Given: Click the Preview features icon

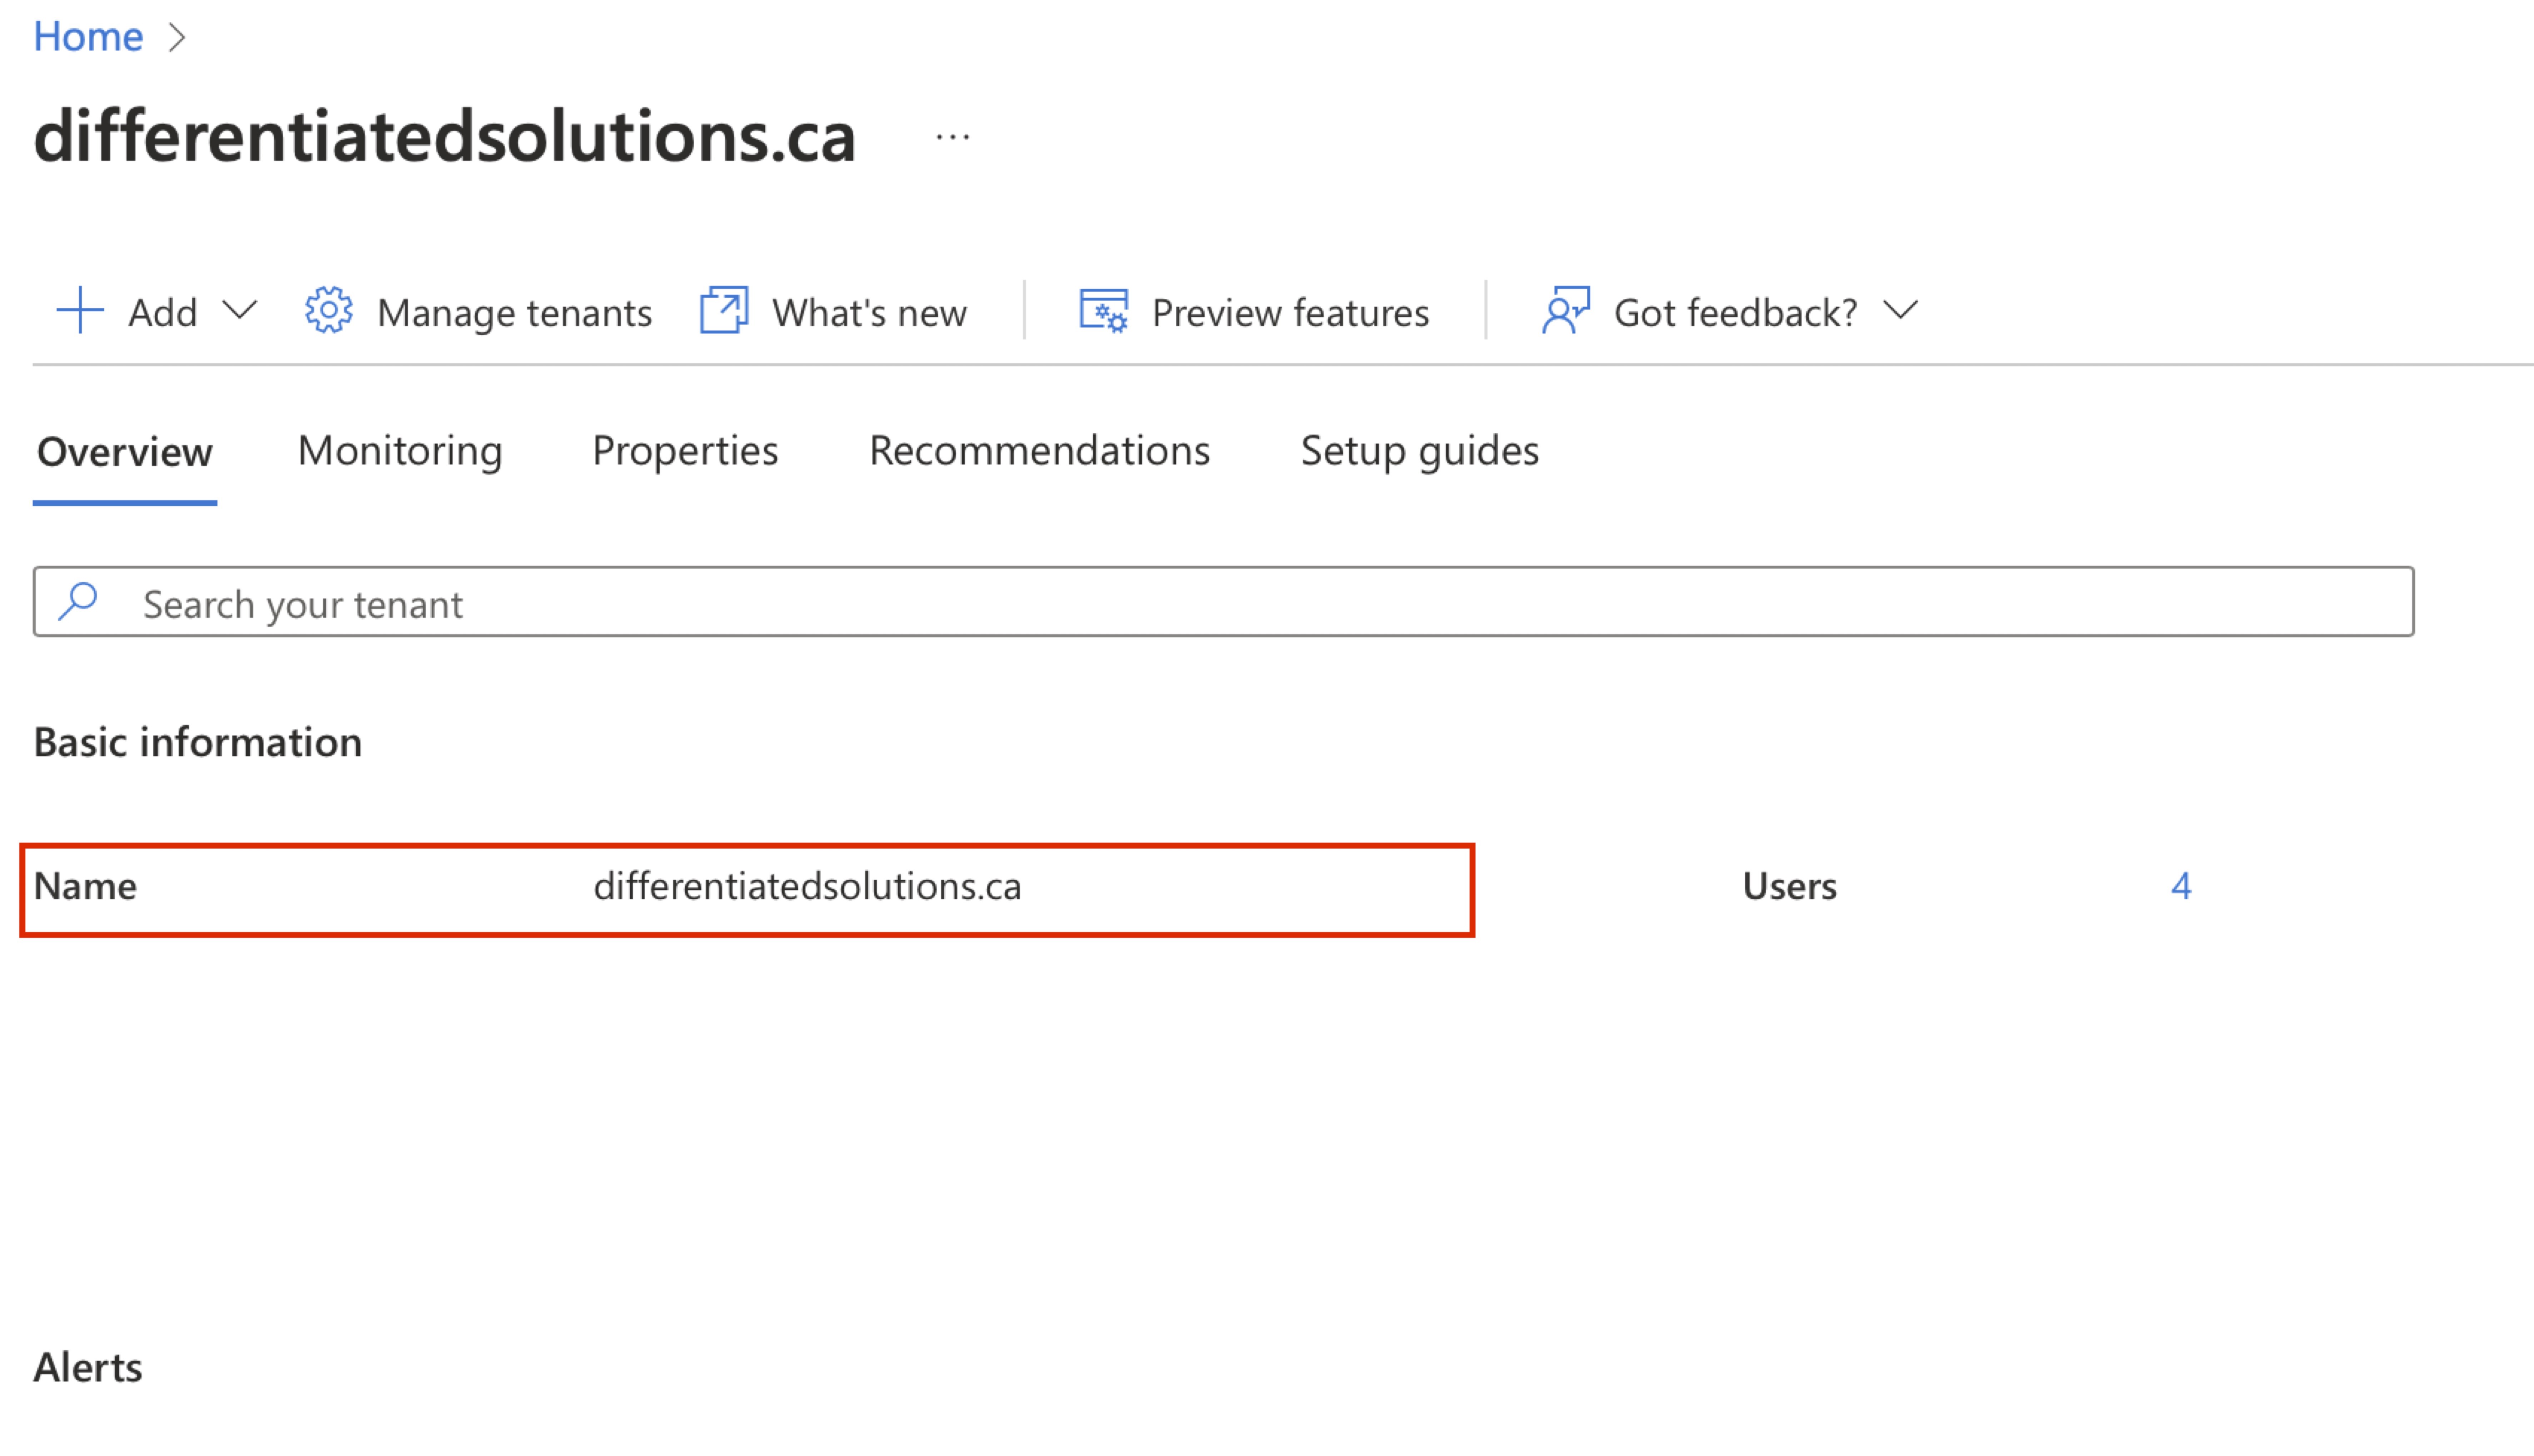Looking at the screenshot, I should (x=1104, y=311).
